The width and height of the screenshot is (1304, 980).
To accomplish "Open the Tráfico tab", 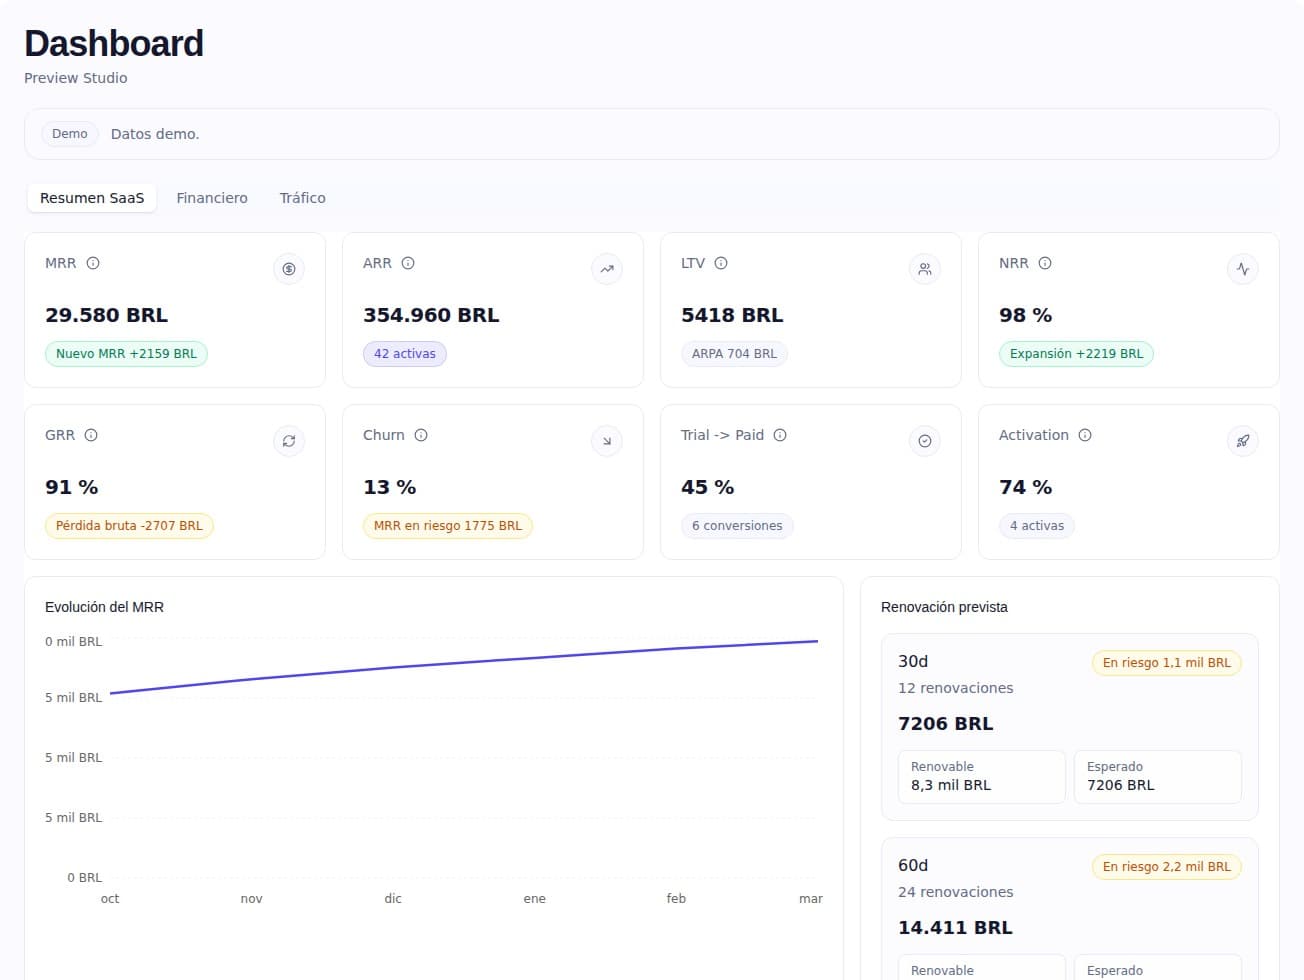I will [x=303, y=198].
